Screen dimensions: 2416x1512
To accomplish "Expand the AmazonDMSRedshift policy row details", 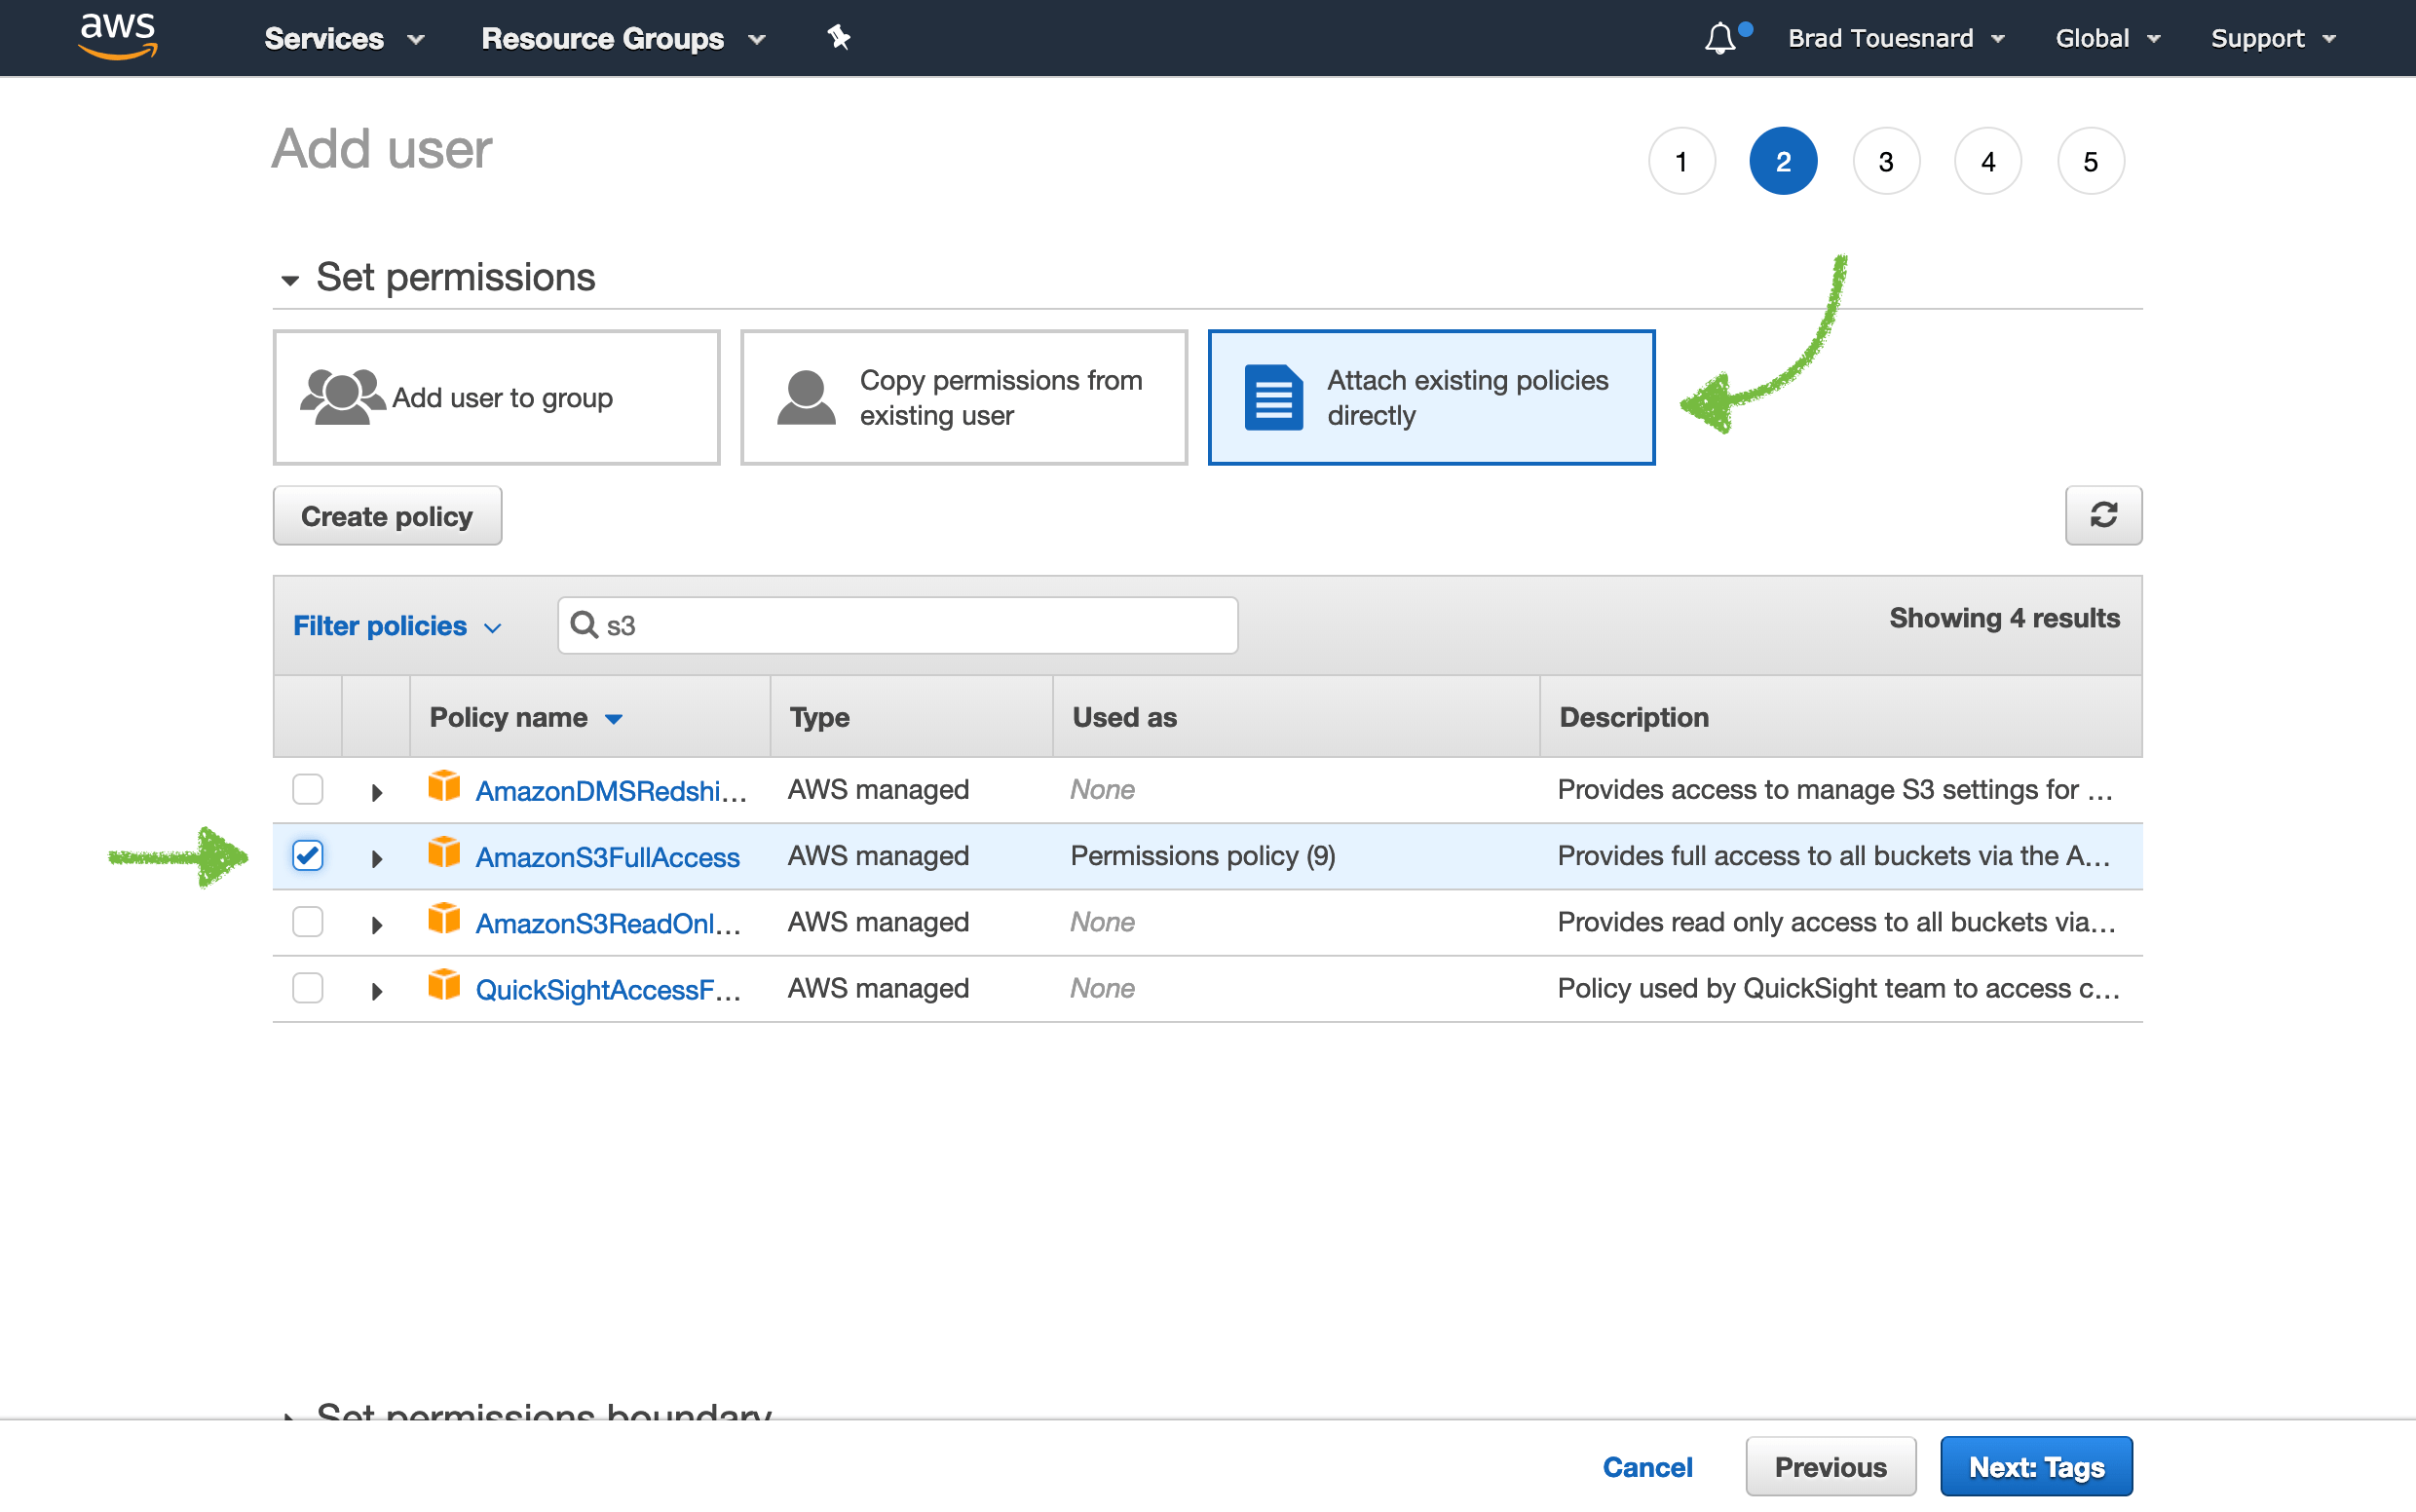I will click(377, 793).
